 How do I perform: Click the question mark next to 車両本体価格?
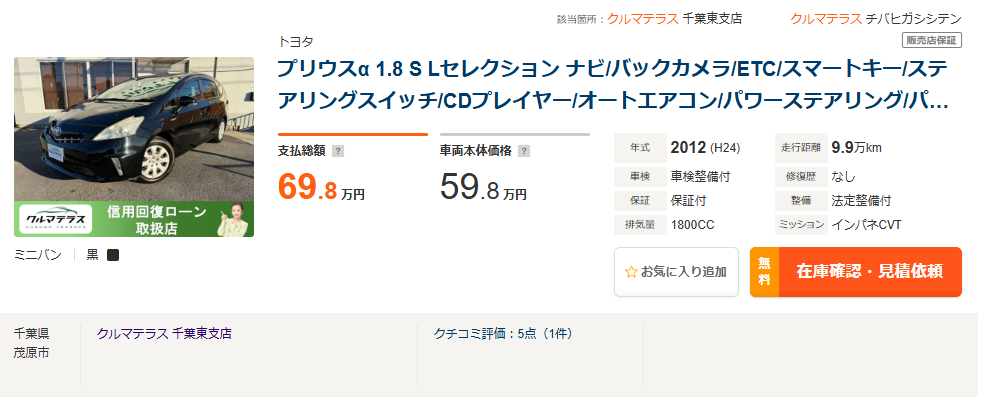click(x=524, y=151)
